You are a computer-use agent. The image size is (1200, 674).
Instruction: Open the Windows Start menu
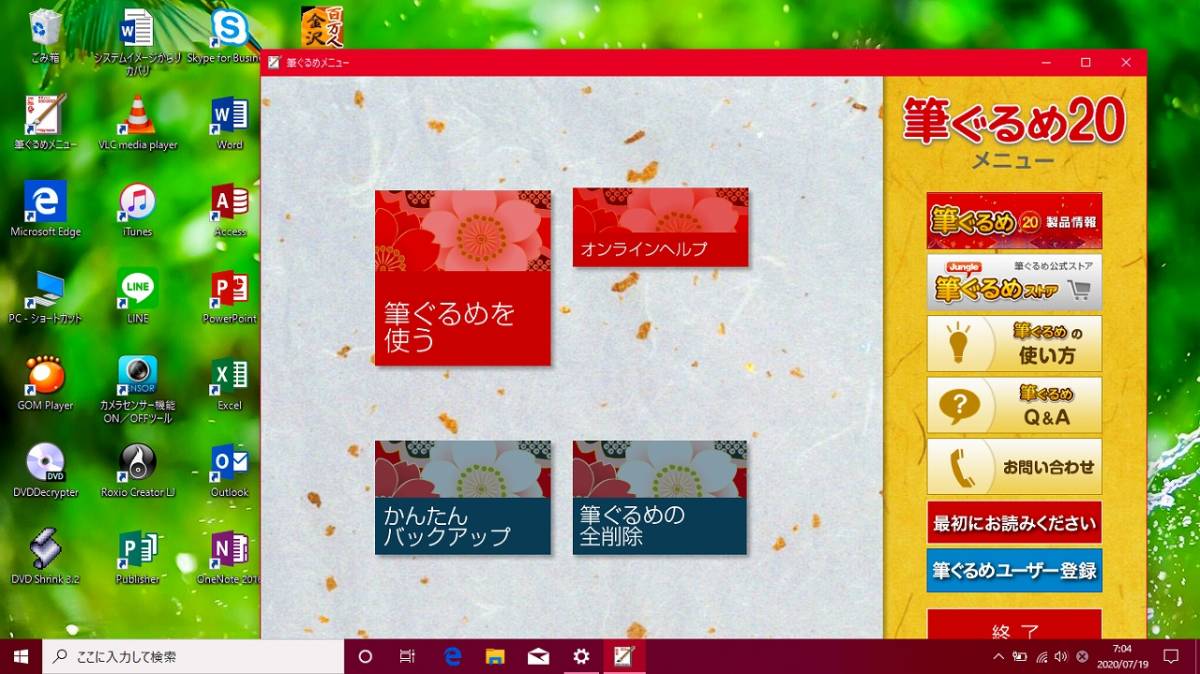[x=19, y=656]
